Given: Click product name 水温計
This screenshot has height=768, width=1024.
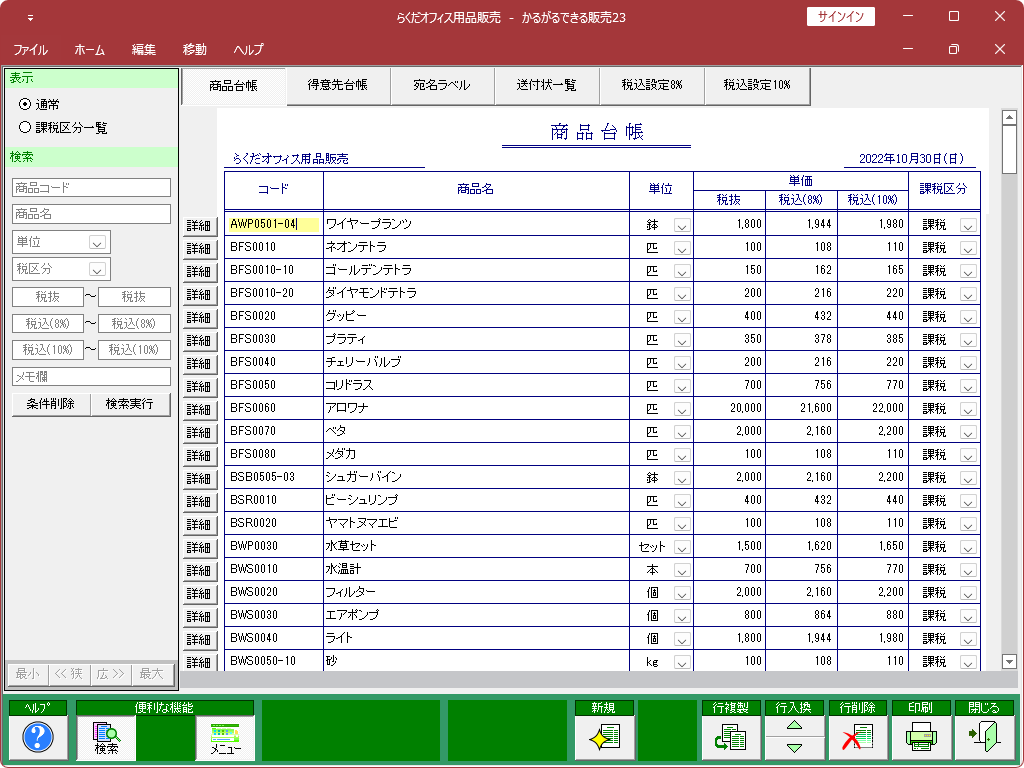Looking at the screenshot, I should (x=343, y=569).
